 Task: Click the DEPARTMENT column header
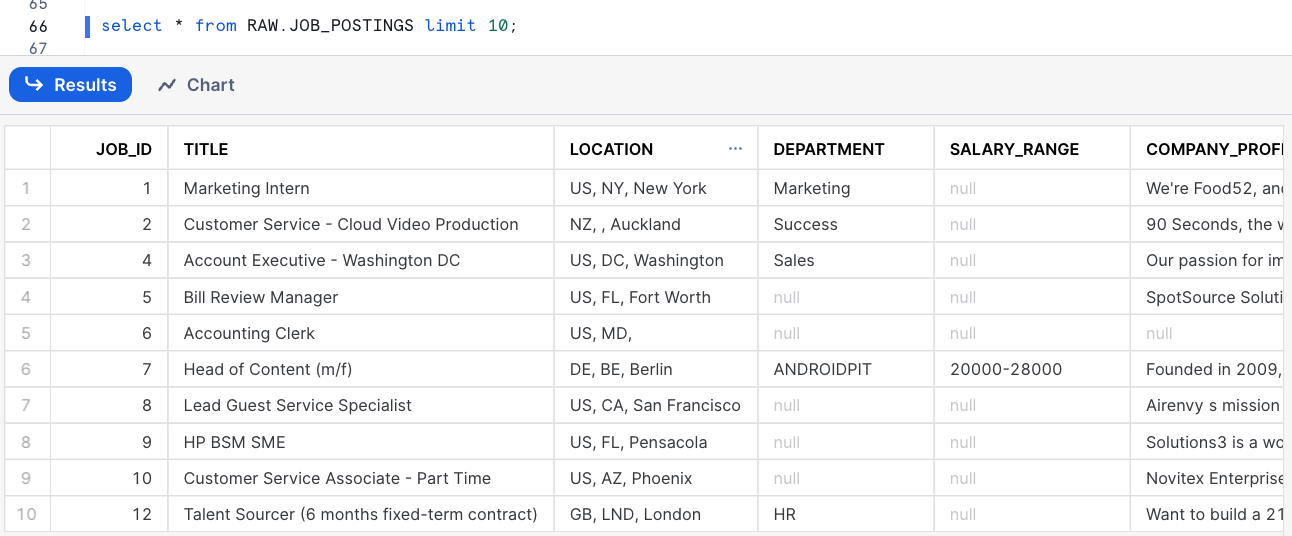click(x=829, y=149)
